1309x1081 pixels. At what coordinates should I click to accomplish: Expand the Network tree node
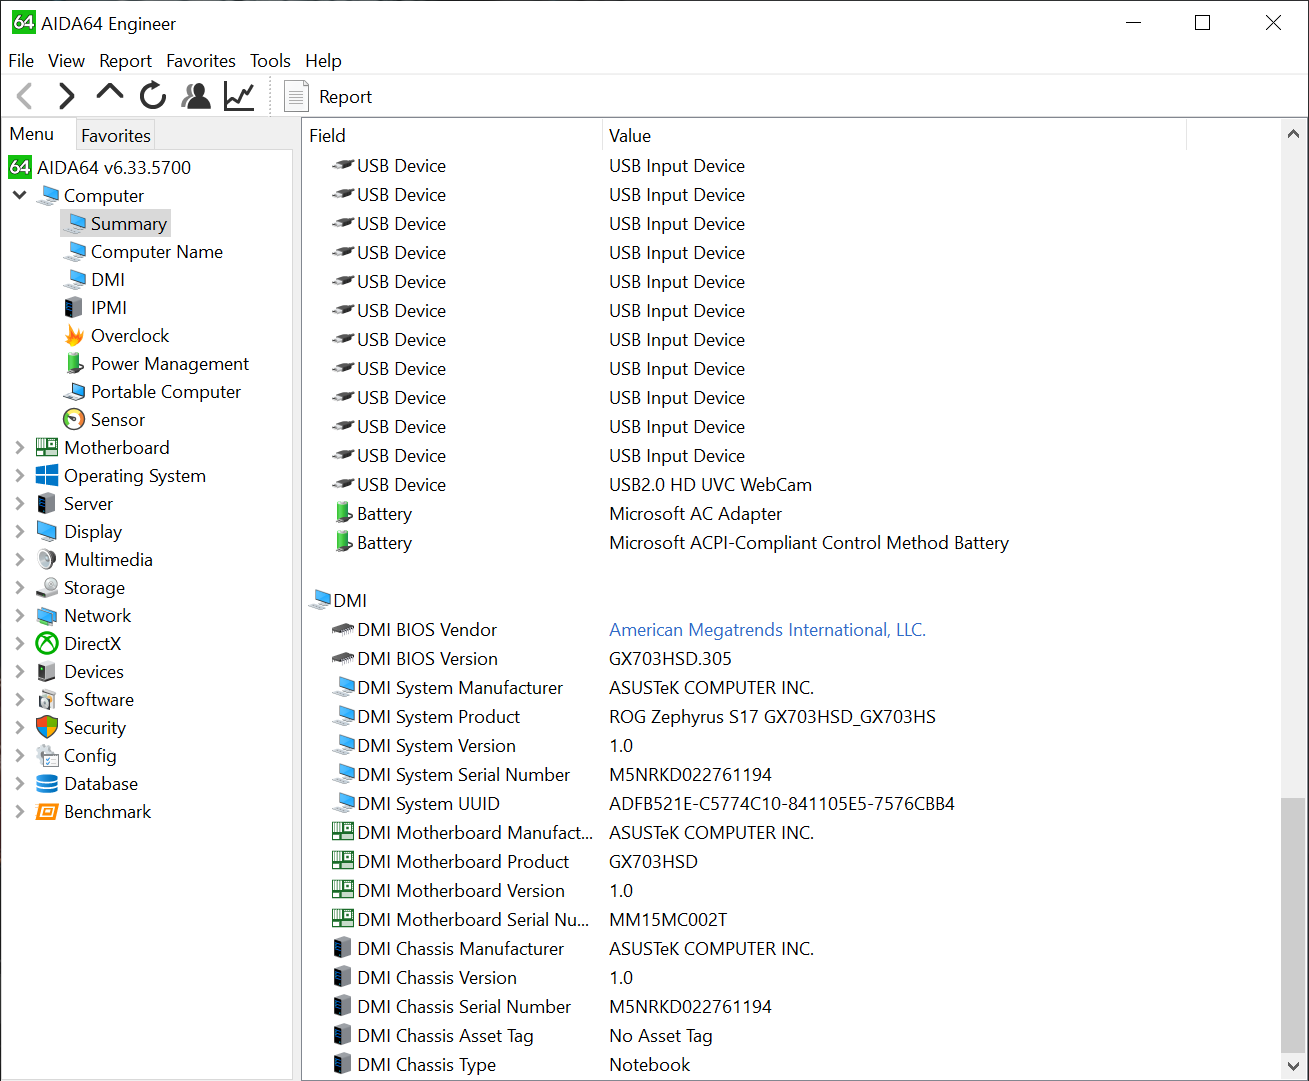coord(19,616)
